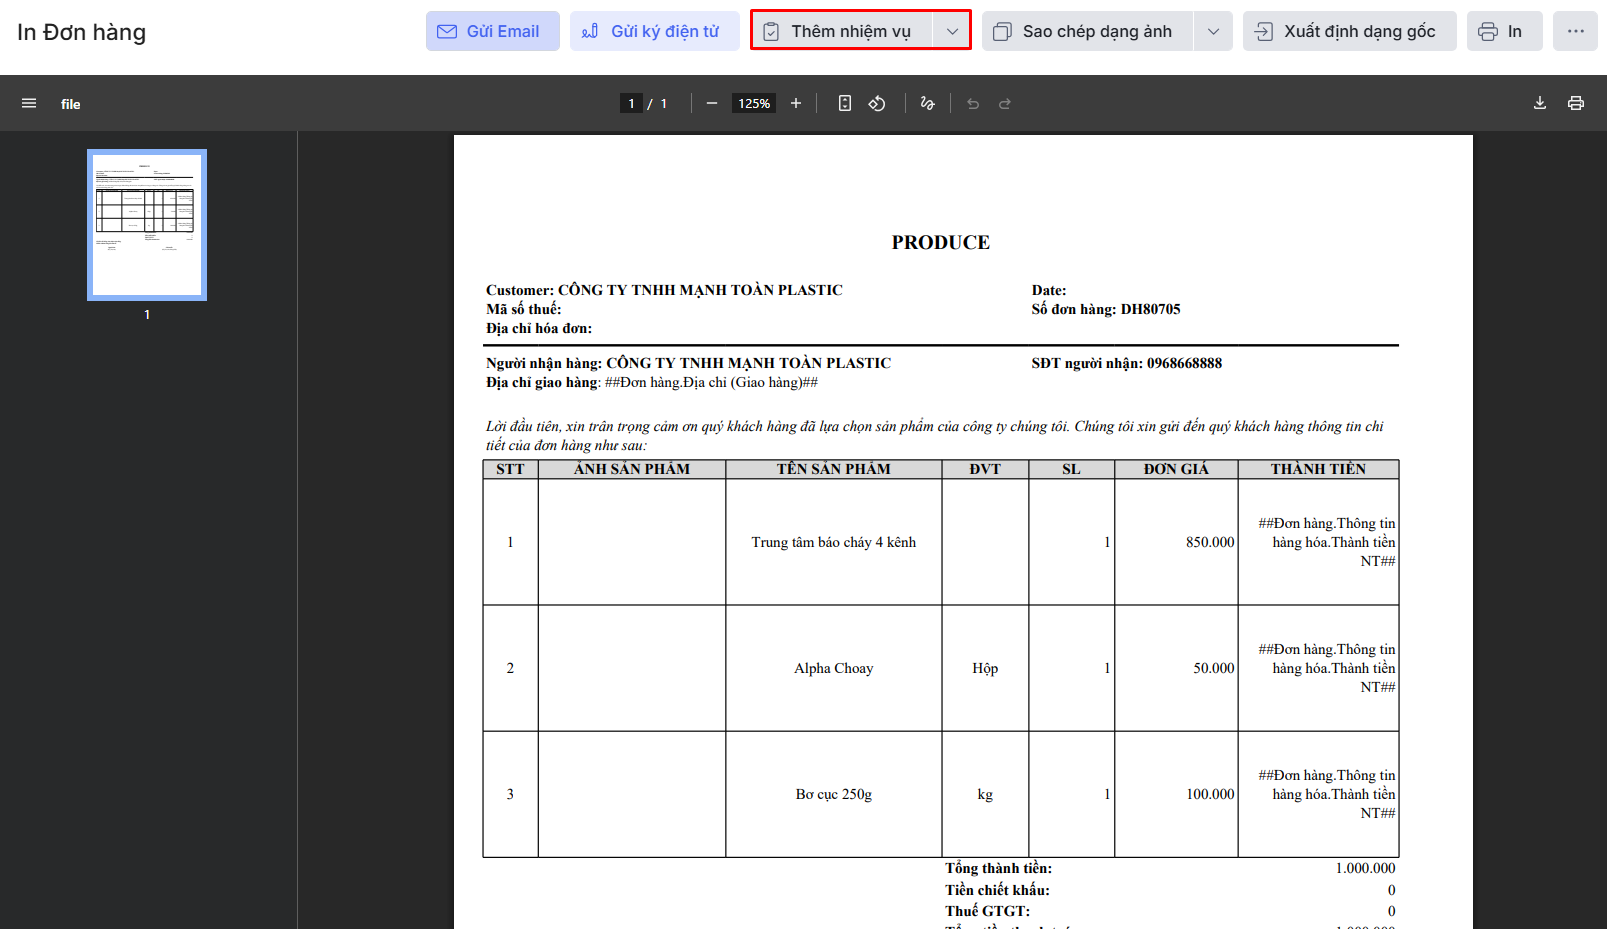
Task: Click the unit price 850.000
Action: click(x=1210, y=542)
